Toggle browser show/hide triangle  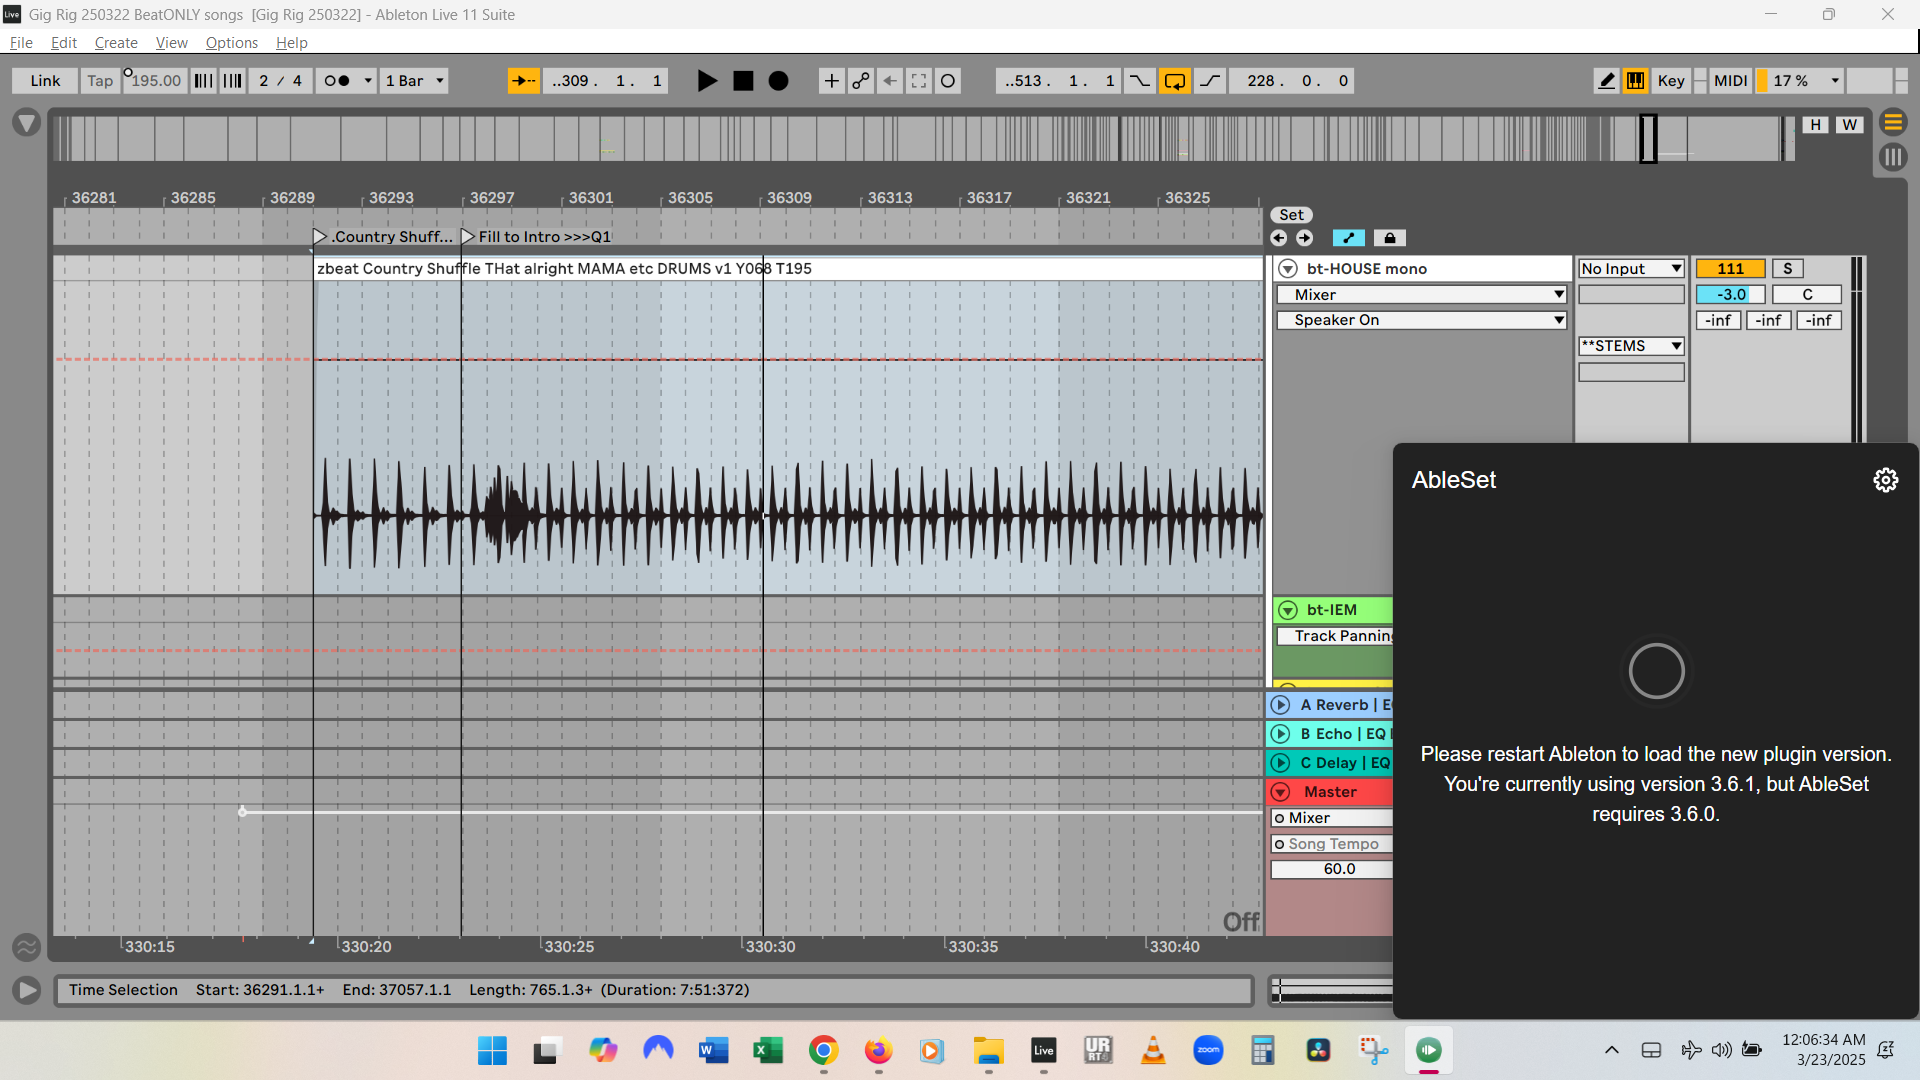tap(27, 123)
